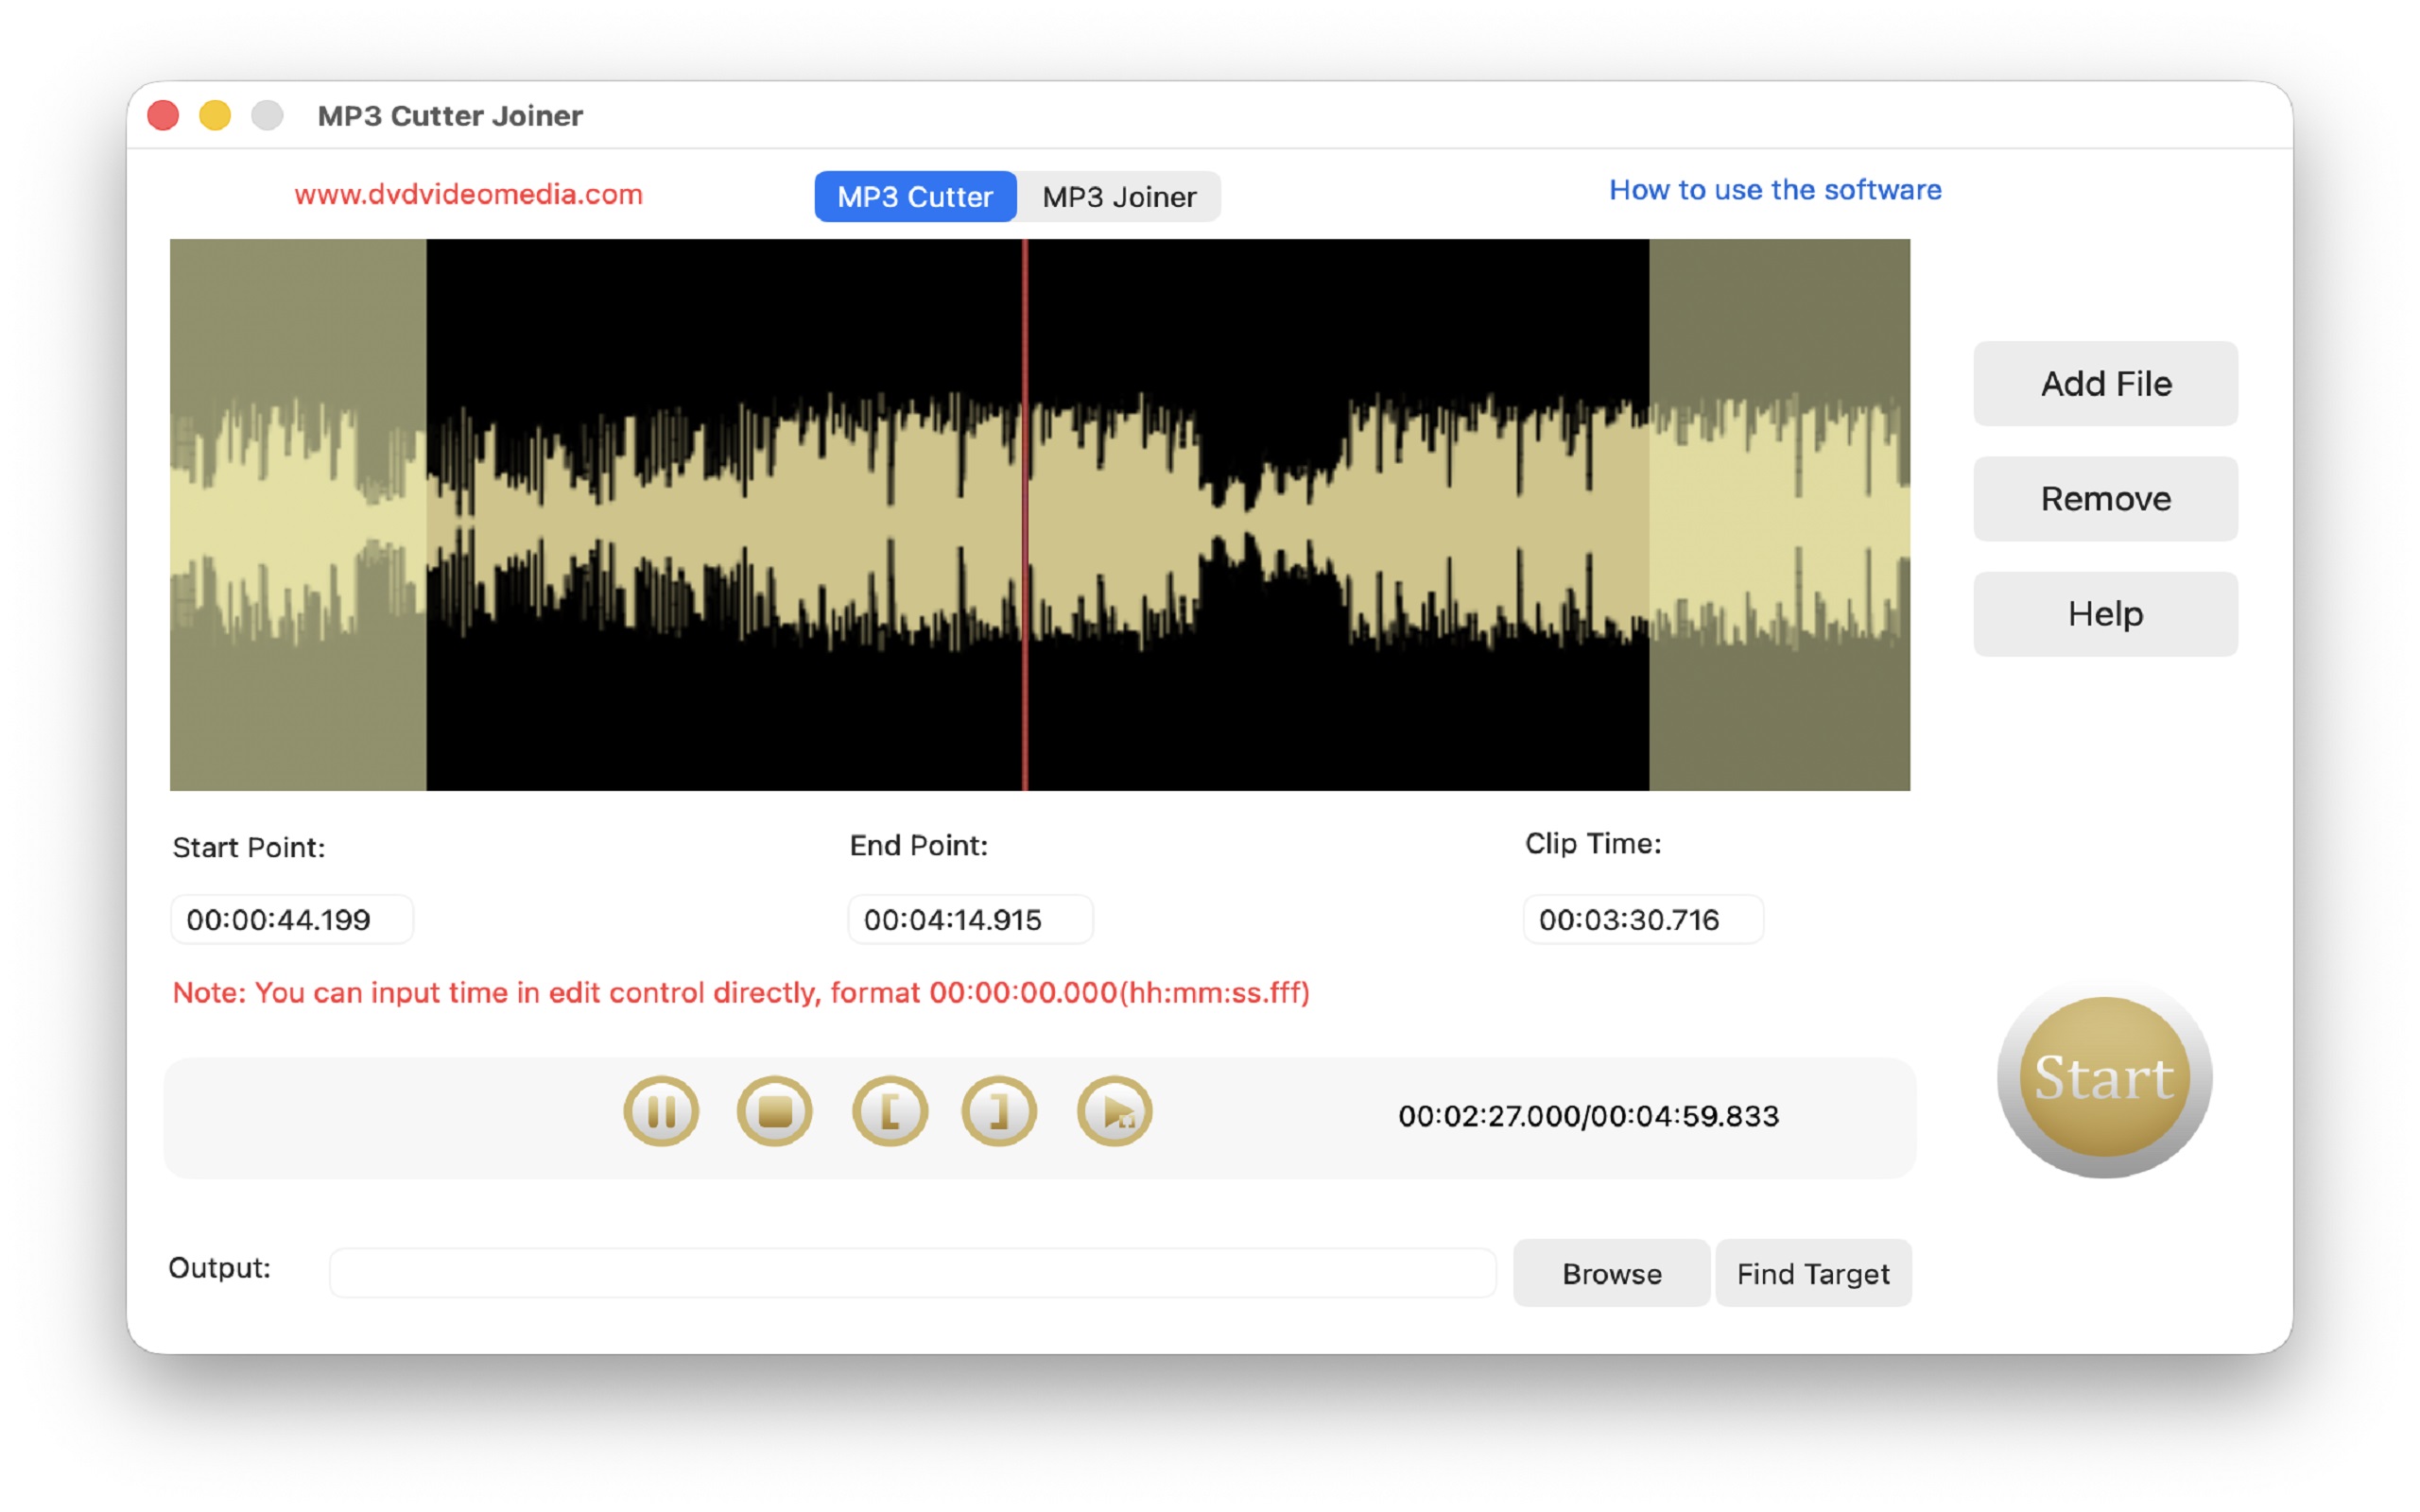Open the How to use the software guide

1774,189
